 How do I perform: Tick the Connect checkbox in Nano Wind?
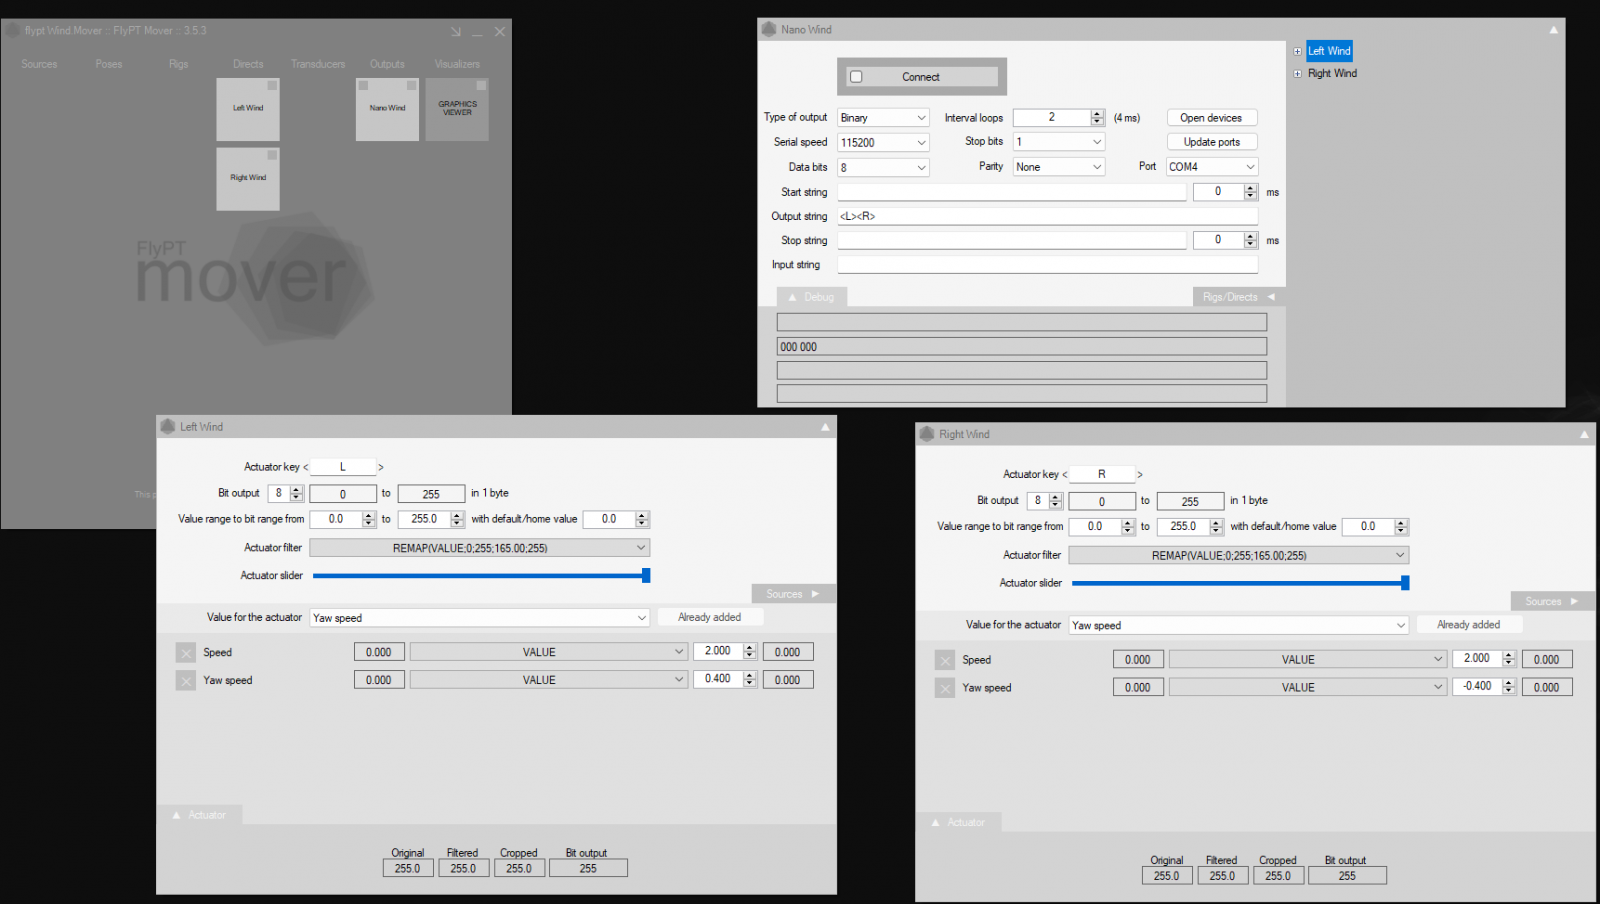click(856, 77)
